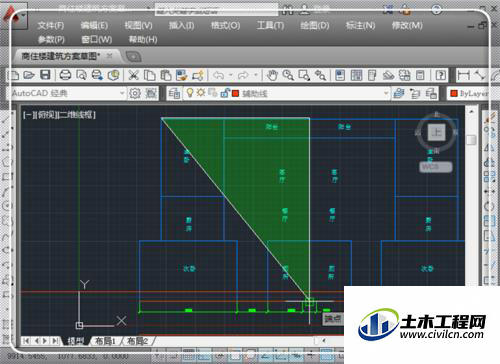Viewport: 500px width, 364px height.
Task: Click the Linear dimension icon
Action: tap(463, 75)
